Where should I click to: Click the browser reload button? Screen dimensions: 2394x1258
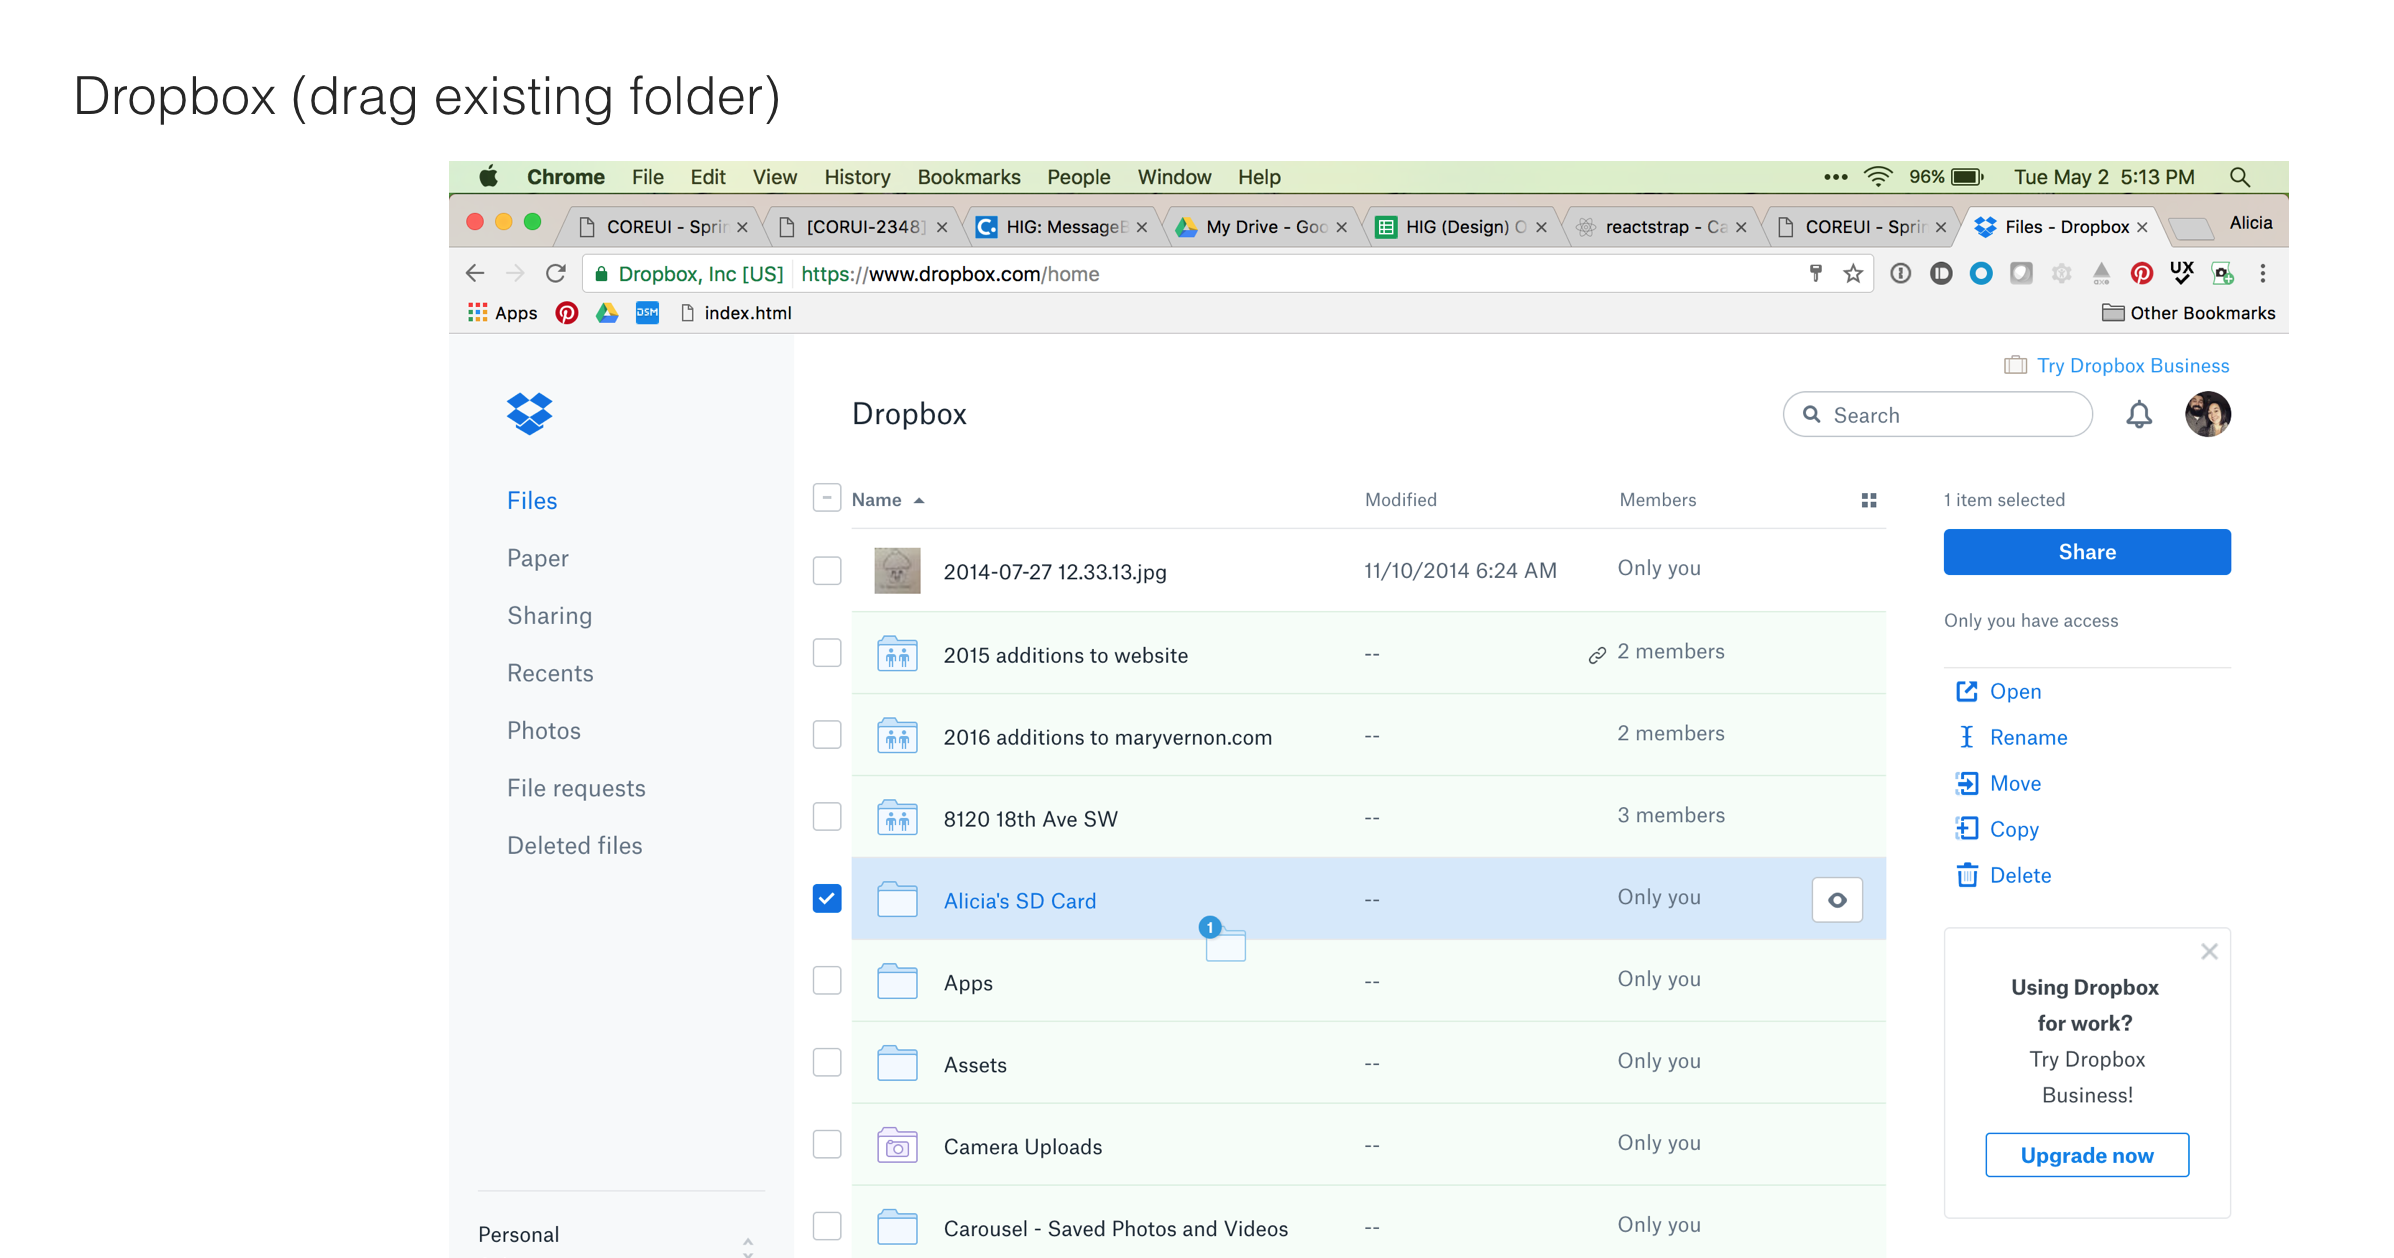pyautogui.click(x=556, y=273)
